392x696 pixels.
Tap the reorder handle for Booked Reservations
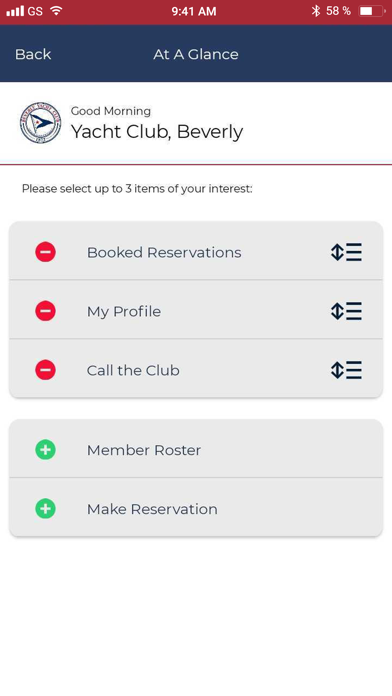[x=346, y=252]
